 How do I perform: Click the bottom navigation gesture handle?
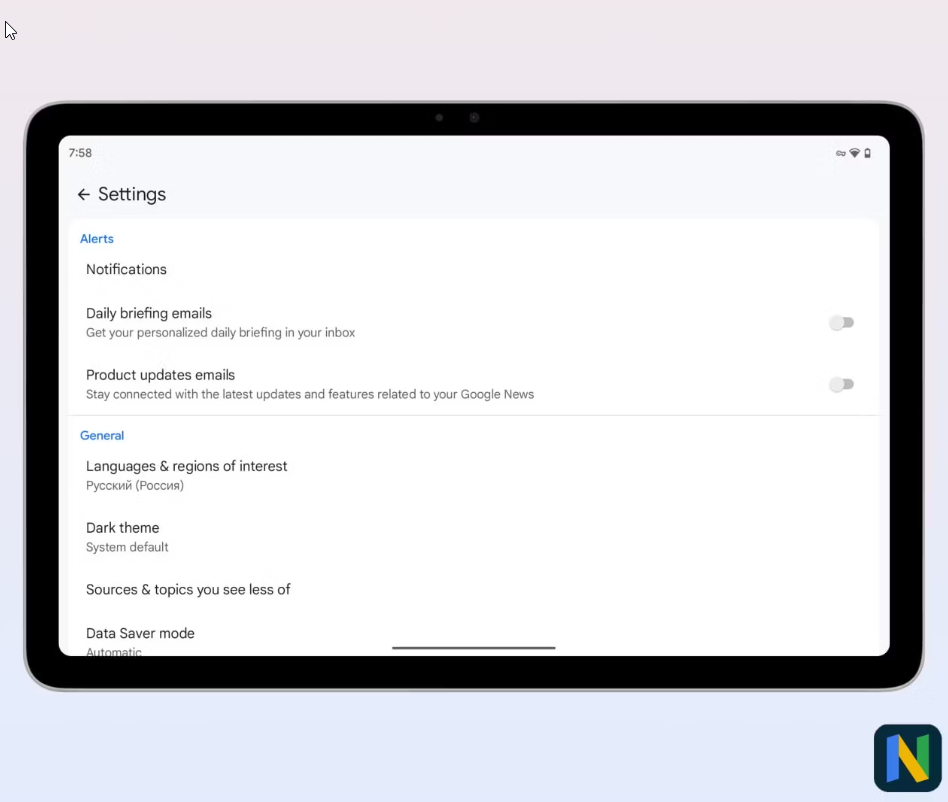click(474, 648)
